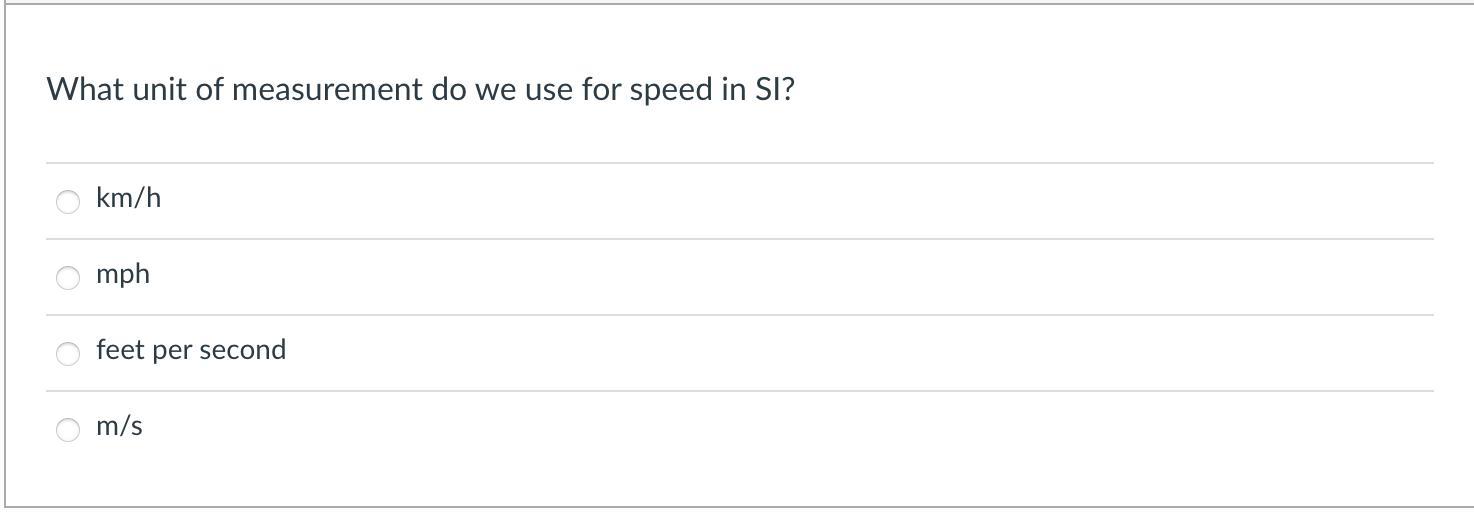Select the mph radio button

(68, 278)
